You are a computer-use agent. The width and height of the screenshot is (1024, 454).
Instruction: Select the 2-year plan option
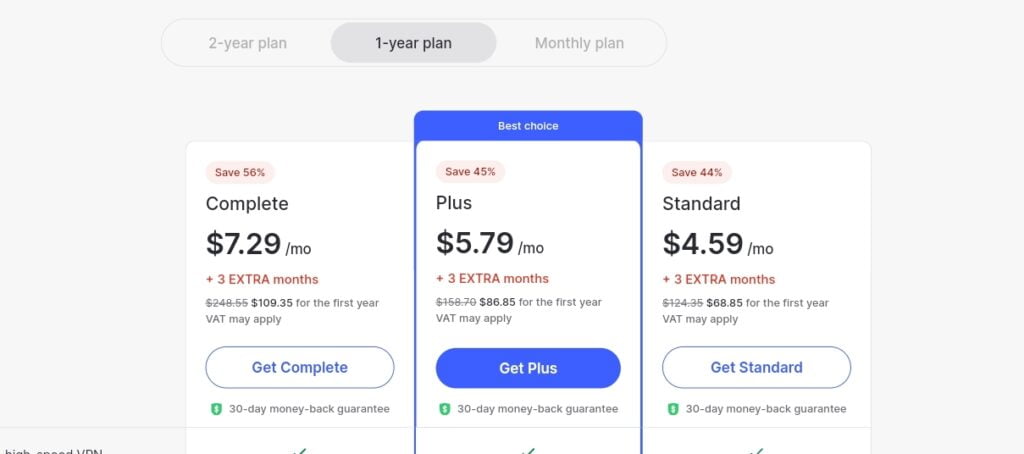pos(248,43)
